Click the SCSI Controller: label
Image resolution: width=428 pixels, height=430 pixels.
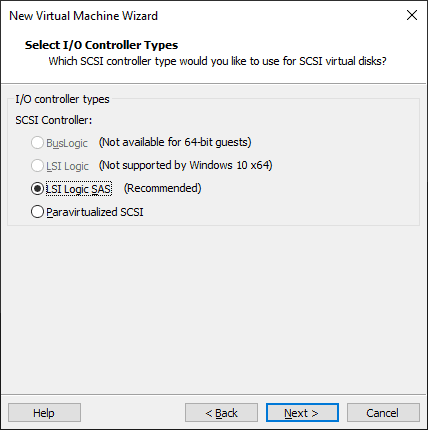coord(54,120)
